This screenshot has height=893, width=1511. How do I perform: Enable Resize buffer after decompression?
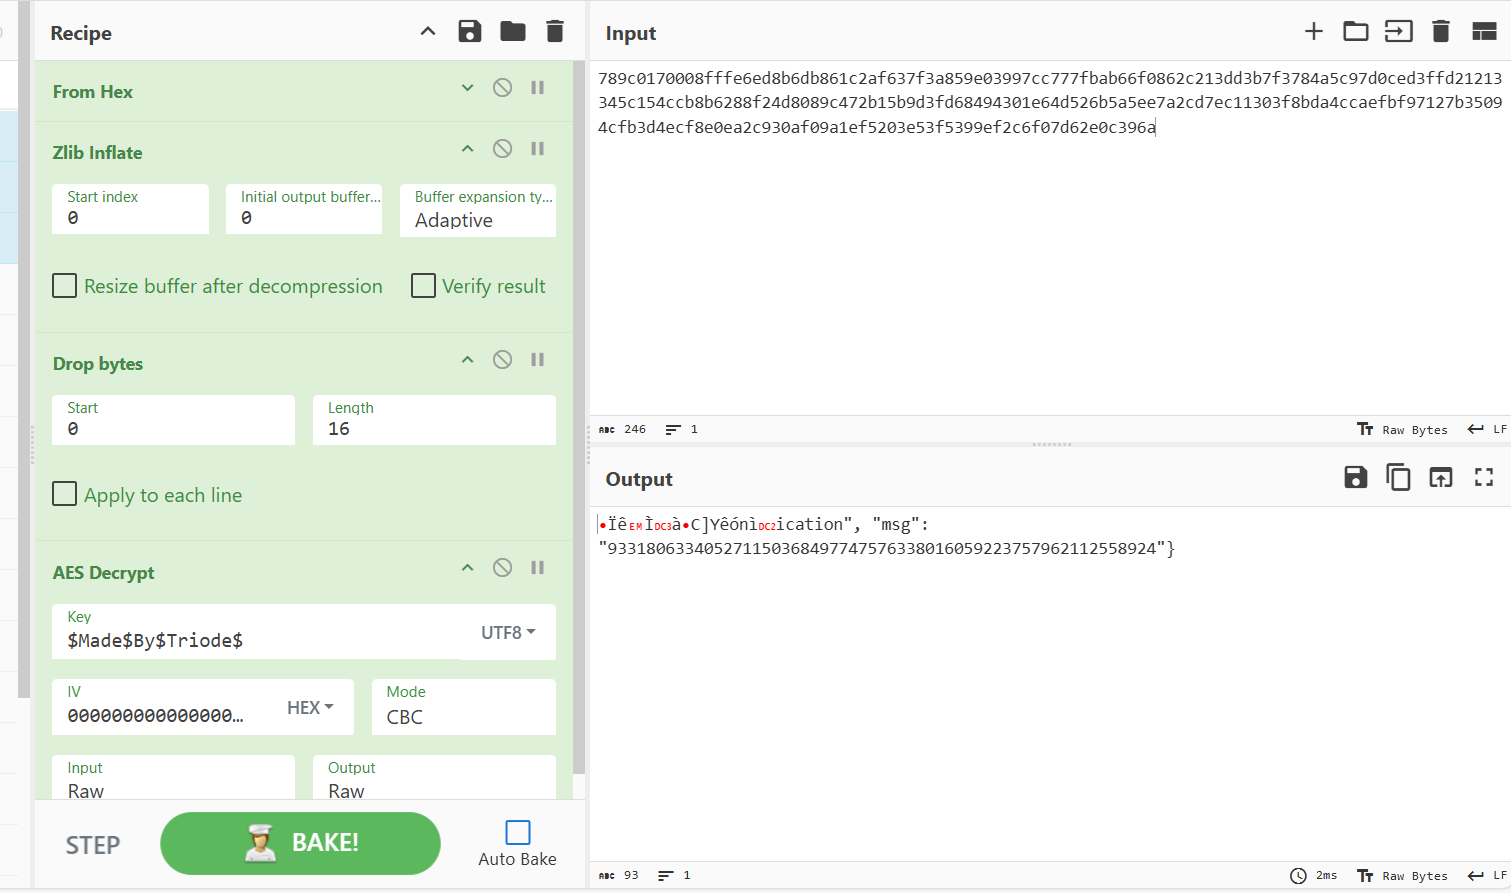65,286
